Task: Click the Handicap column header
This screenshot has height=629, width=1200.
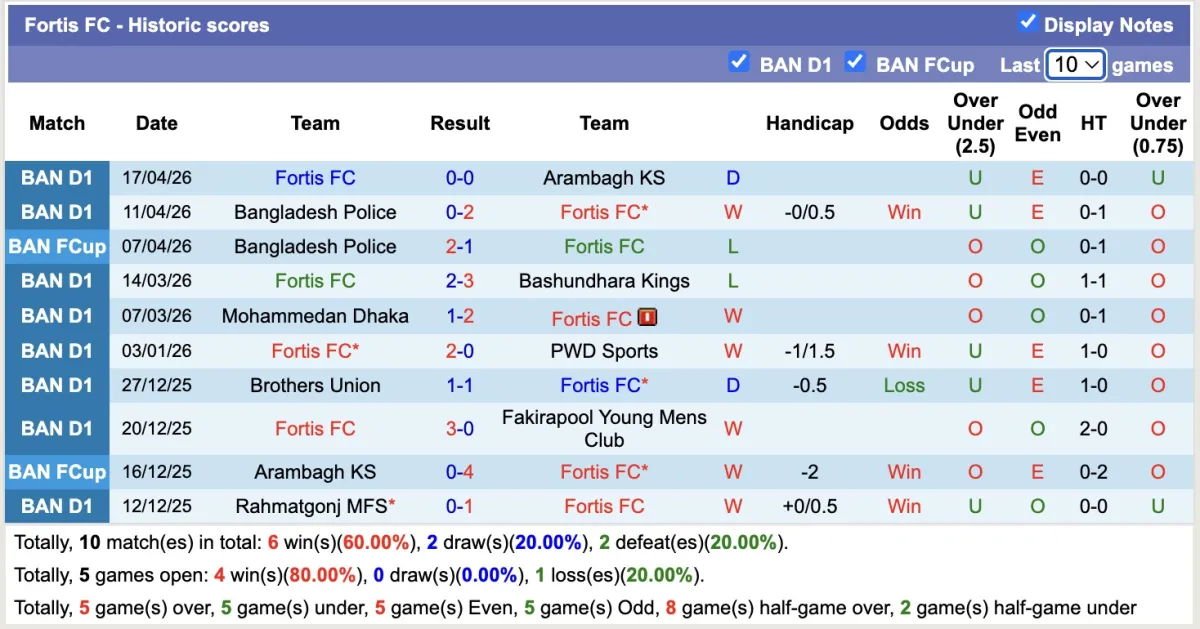Action: [809, 123]
